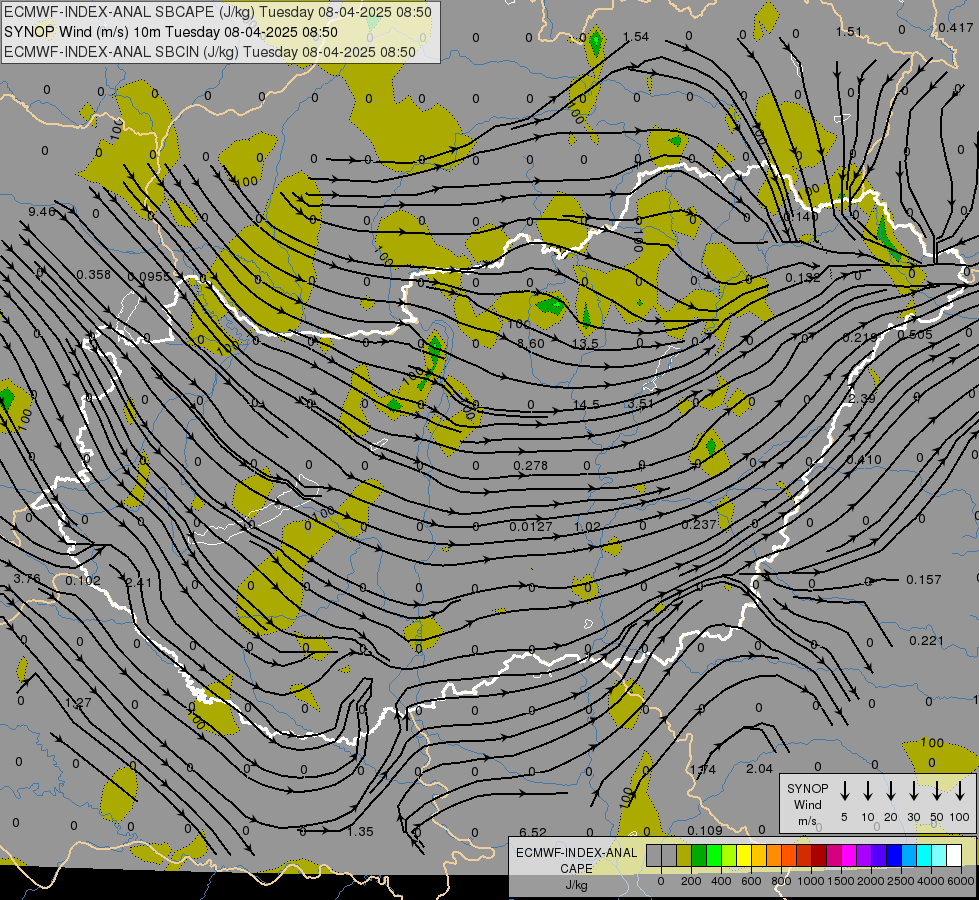Click the 1000 tick label in CAPE legend
Image resolution: width=979 pixels, height=900 pixels.
(x=810, y=881)
